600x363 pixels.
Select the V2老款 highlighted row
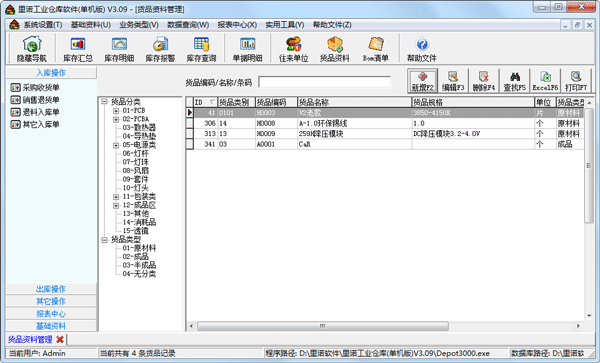(388, 113)
